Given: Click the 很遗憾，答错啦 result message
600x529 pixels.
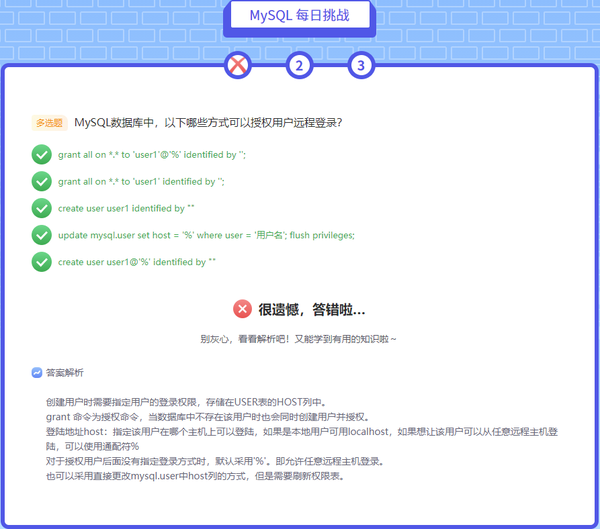Looking at the screenshot, I should pyautogui.click(x=311, y=309).
